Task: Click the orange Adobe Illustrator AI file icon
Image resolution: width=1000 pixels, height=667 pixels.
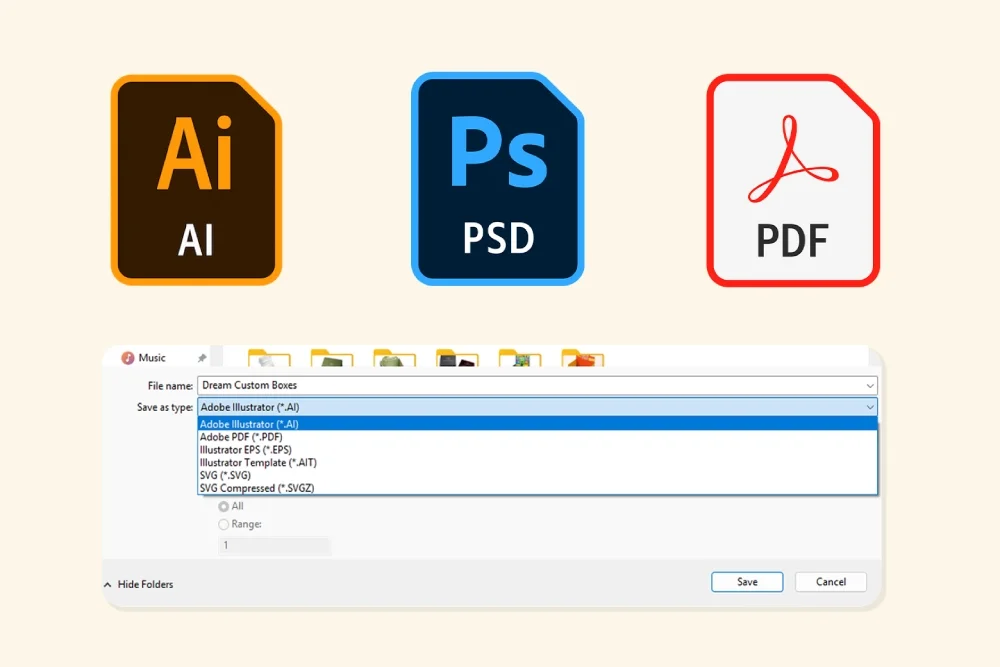Action: pyautogui.click(x=196, y=177)
